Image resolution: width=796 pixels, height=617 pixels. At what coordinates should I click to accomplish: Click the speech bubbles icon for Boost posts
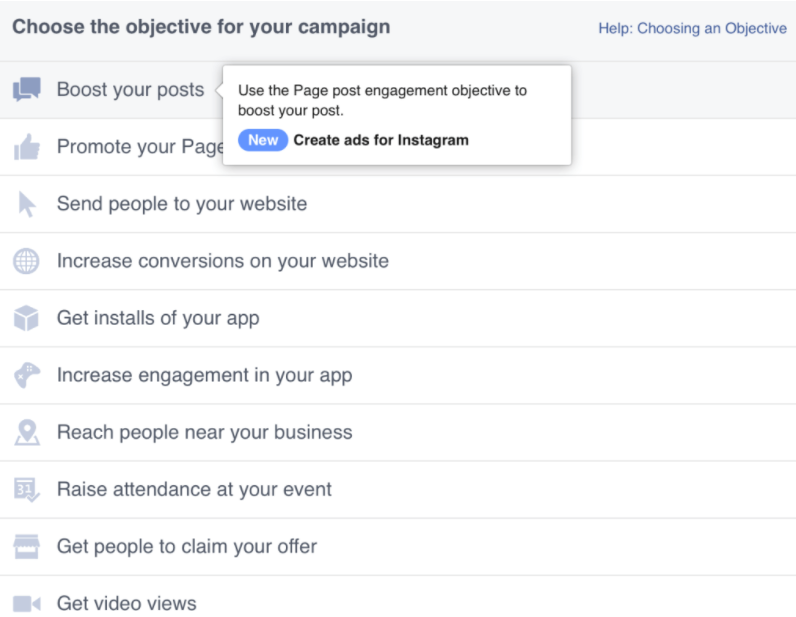tap(27, 90)
